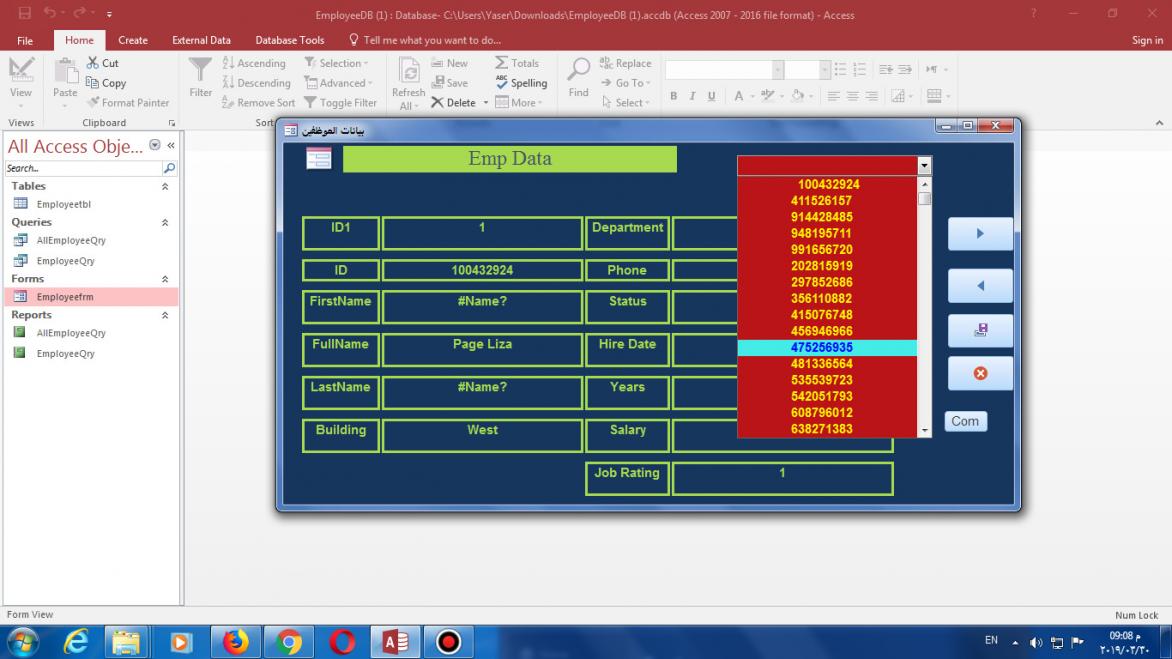Open the Select dropdown
This screenshot has height=659, width=1172.
click(626, 102)
